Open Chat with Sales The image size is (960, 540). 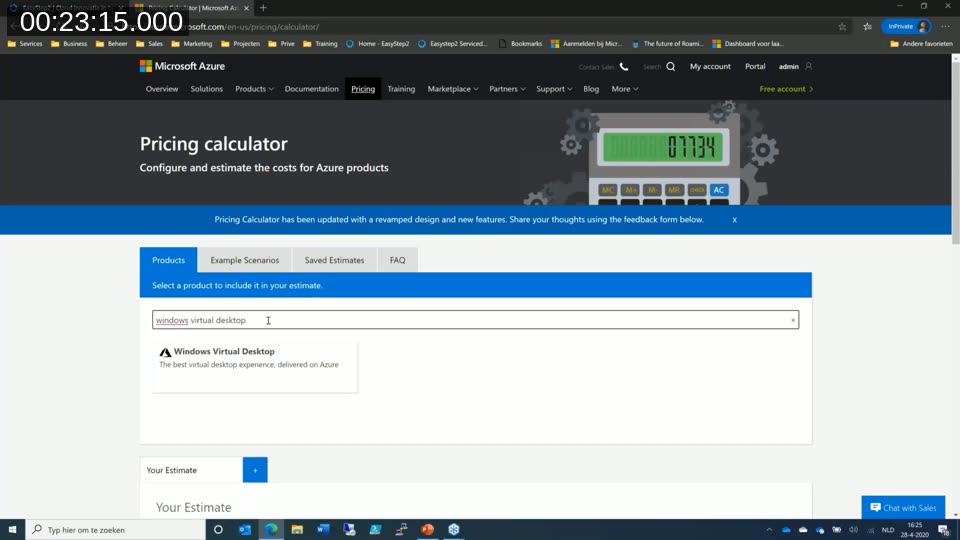[903, 508]
